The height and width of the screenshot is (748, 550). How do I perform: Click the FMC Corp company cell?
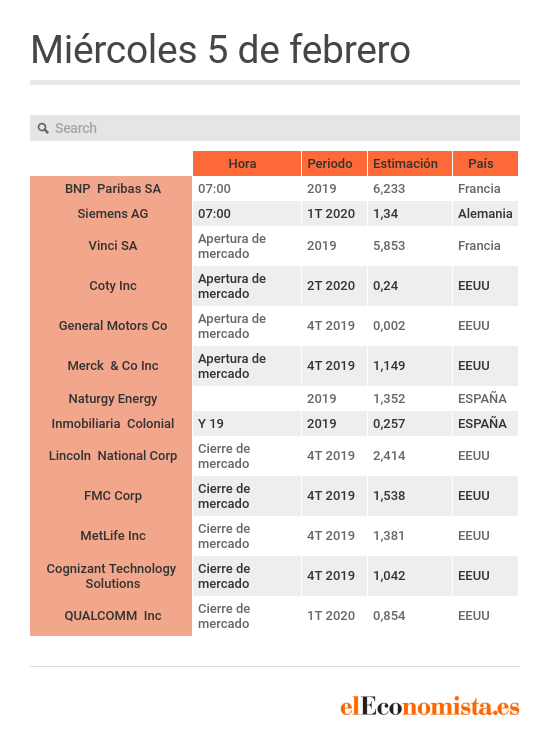[x=111, y=496]
